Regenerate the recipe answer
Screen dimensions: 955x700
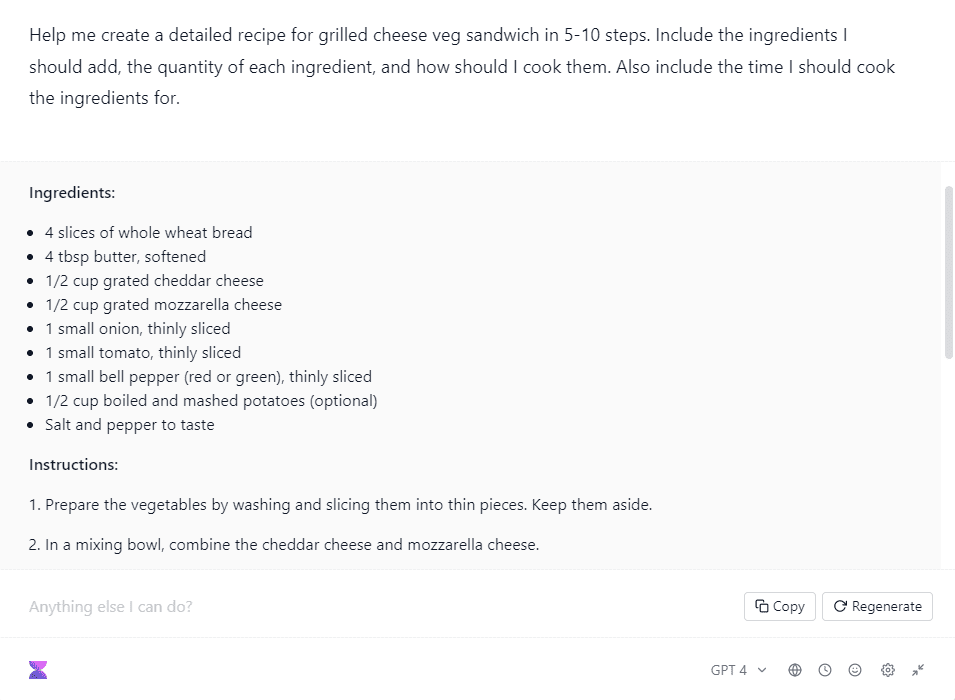pyautogui.click(x=877, y=606)
